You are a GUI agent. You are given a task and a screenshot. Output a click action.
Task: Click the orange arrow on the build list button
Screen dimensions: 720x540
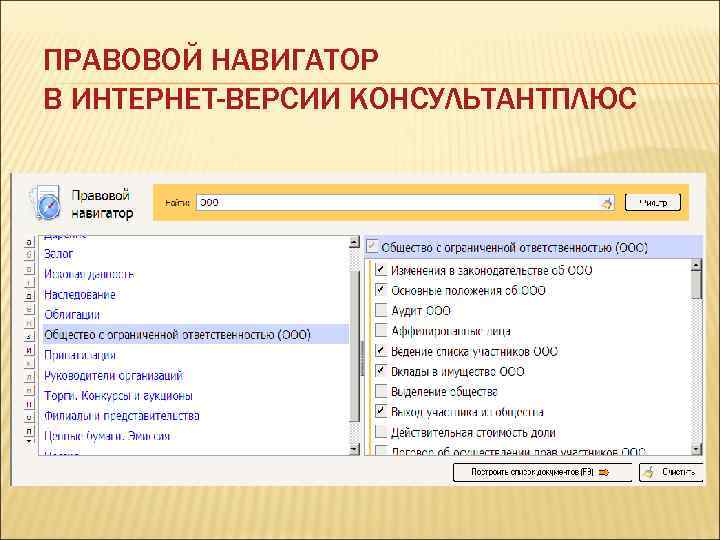pos(604,472)
